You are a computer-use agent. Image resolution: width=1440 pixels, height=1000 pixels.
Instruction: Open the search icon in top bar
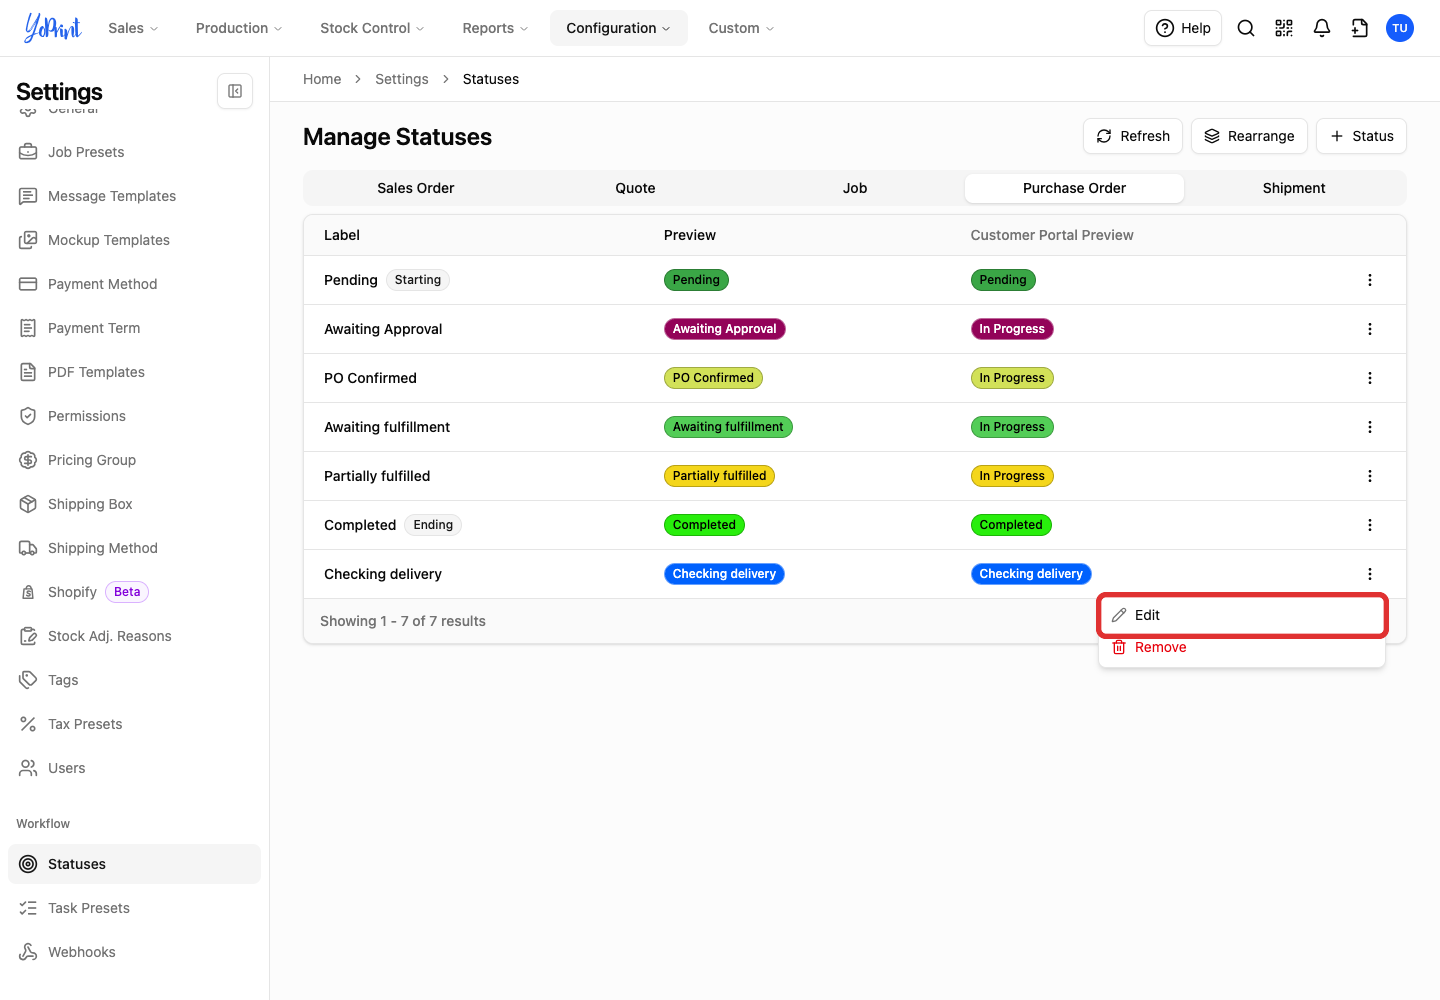coord(1246,28)
